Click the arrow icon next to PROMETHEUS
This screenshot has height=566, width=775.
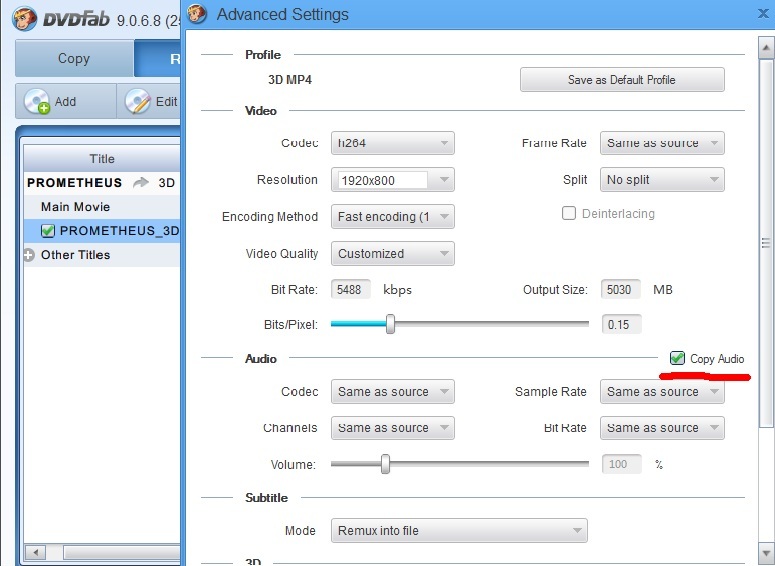[x=141, y=182]
